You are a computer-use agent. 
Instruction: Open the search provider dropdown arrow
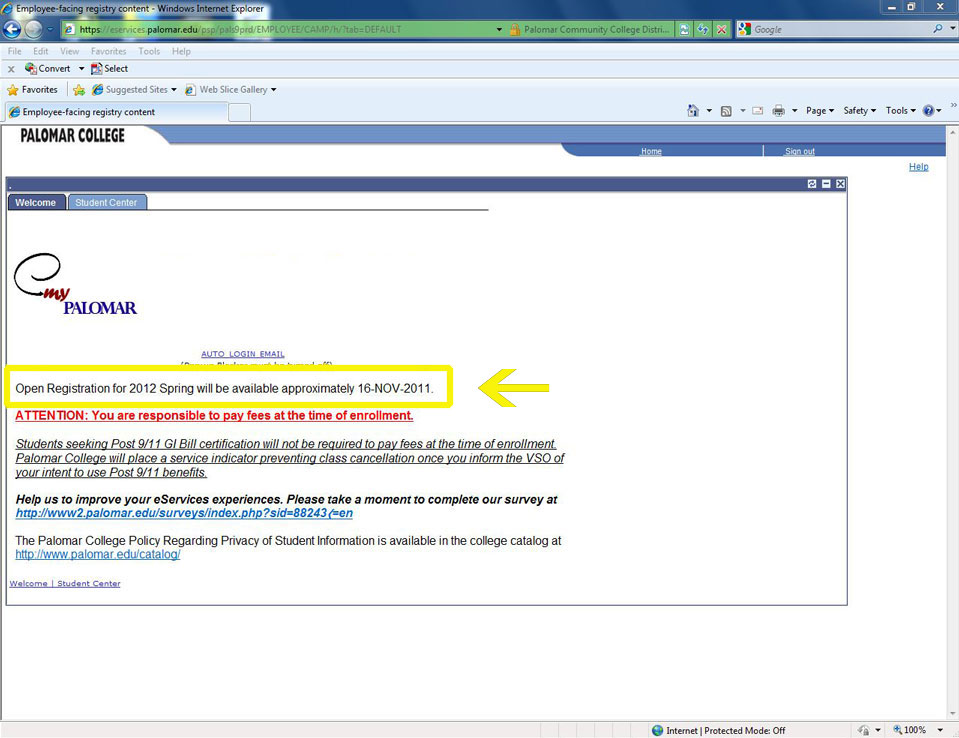pos(952,29)
